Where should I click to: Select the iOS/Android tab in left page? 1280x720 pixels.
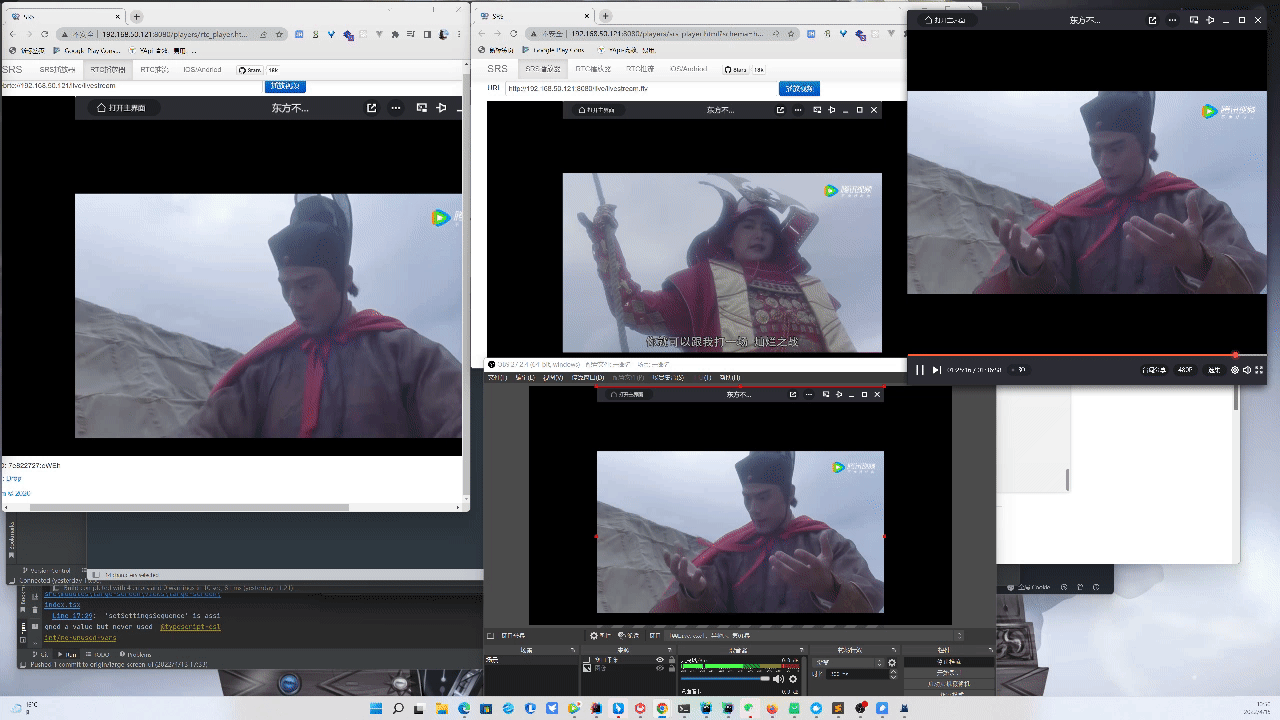pos(202,70)
